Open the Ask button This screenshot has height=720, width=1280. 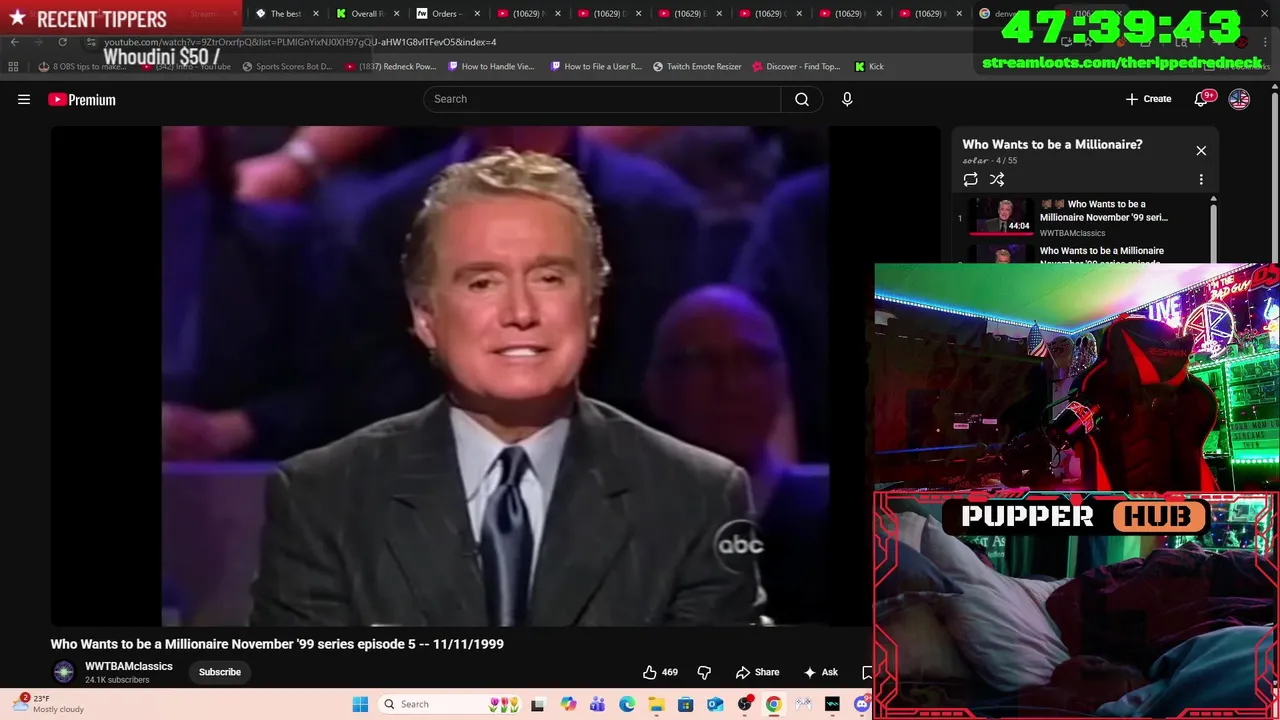click(821, 672)
